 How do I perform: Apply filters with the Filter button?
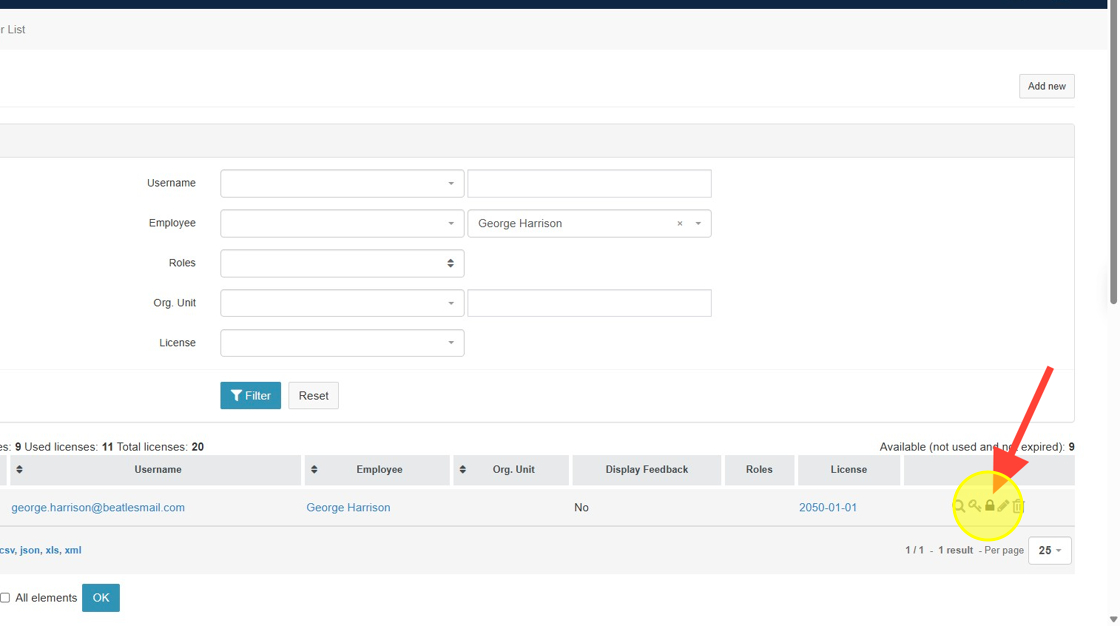(250, 396)
